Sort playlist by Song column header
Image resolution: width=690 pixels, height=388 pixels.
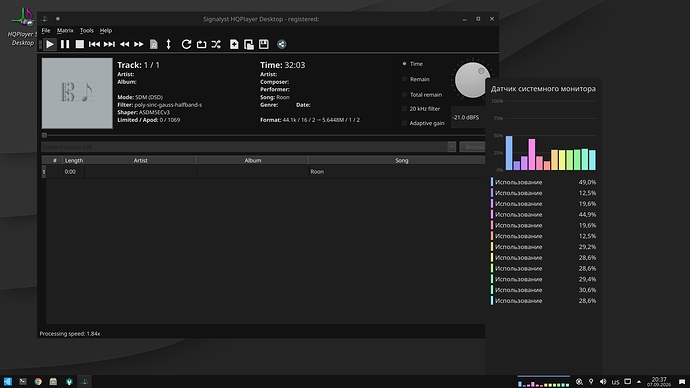click(397, 161)
